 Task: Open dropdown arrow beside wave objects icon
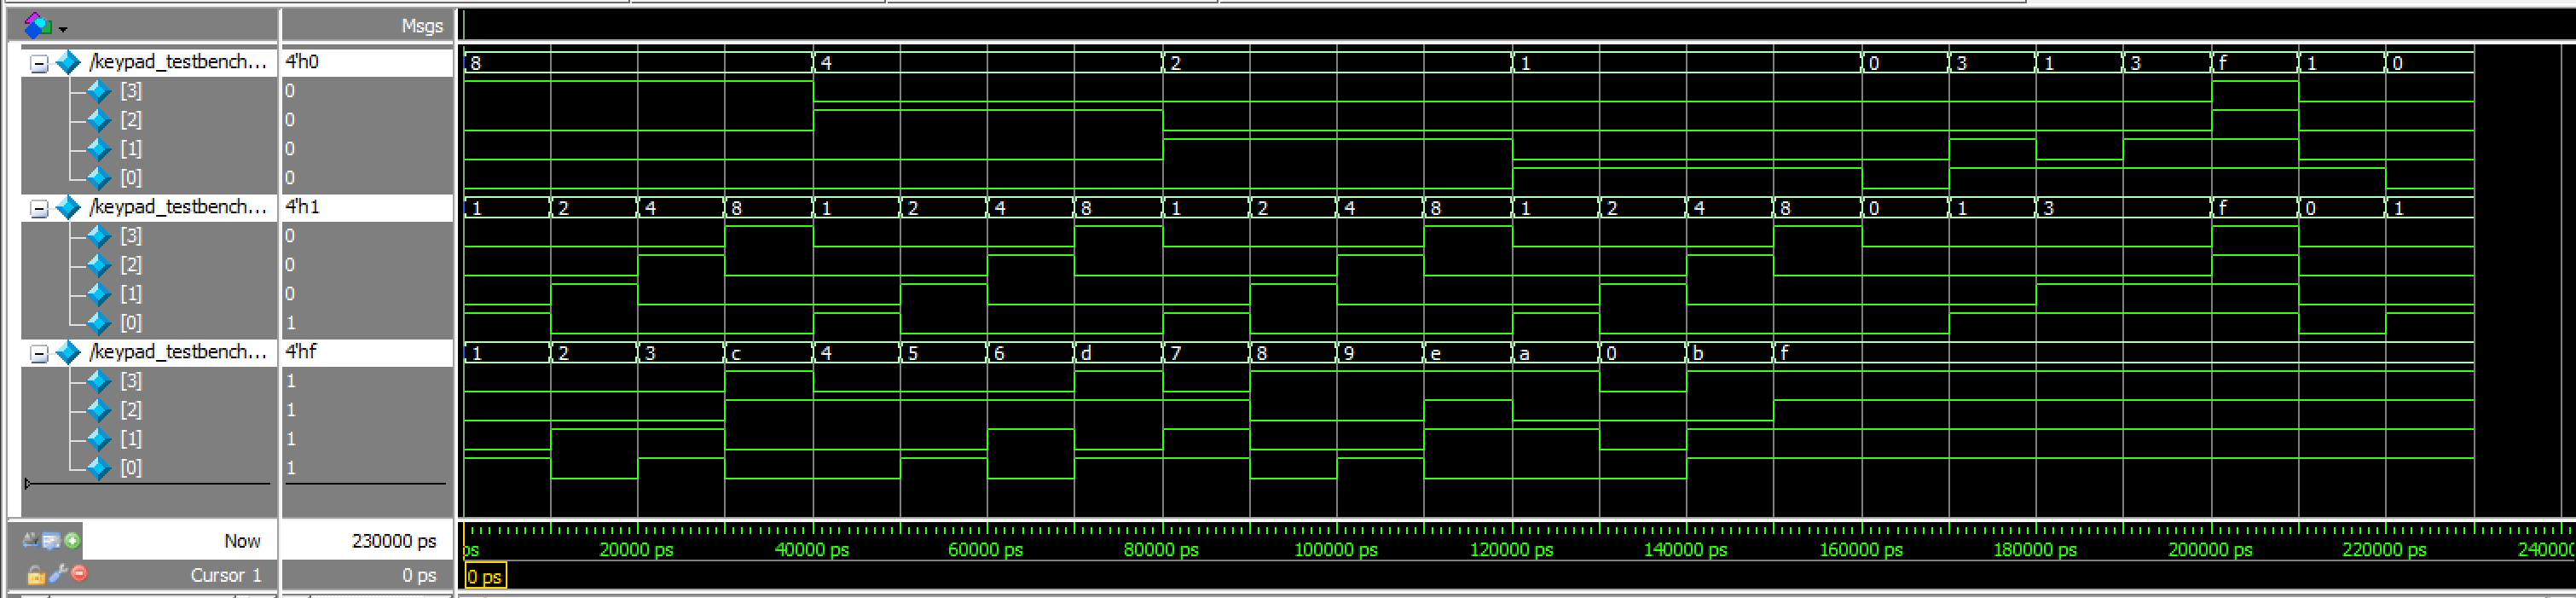click(62, 28)
